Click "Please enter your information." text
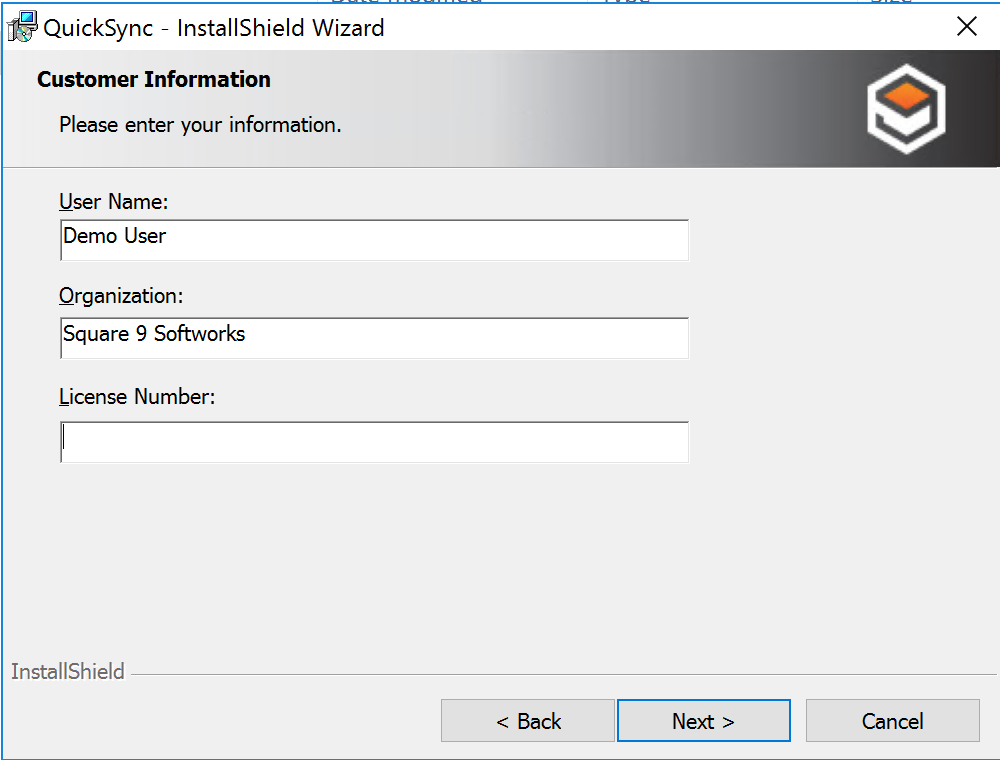This screenshot has height=760, width=1000. pos(200,124)
